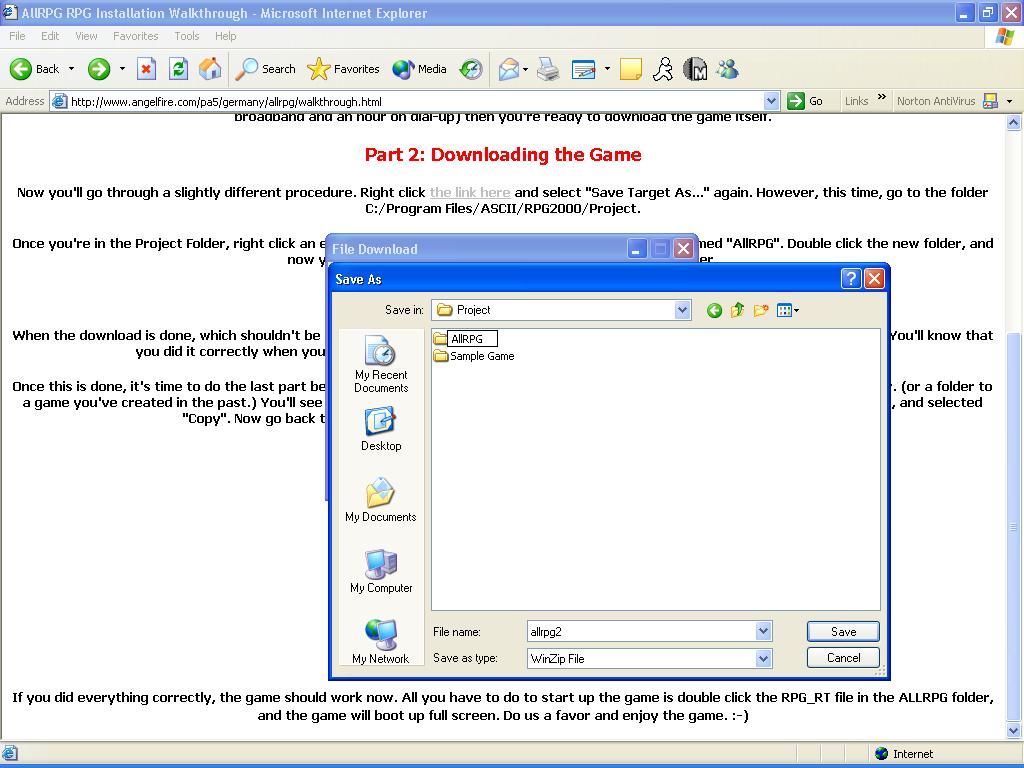The image size is (1024, 768).
Task: Open the Favorites menu
Action: 135,36
